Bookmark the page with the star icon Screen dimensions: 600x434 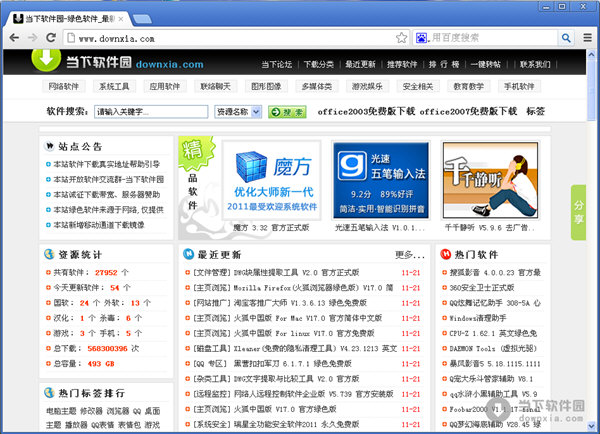(401, 38)
